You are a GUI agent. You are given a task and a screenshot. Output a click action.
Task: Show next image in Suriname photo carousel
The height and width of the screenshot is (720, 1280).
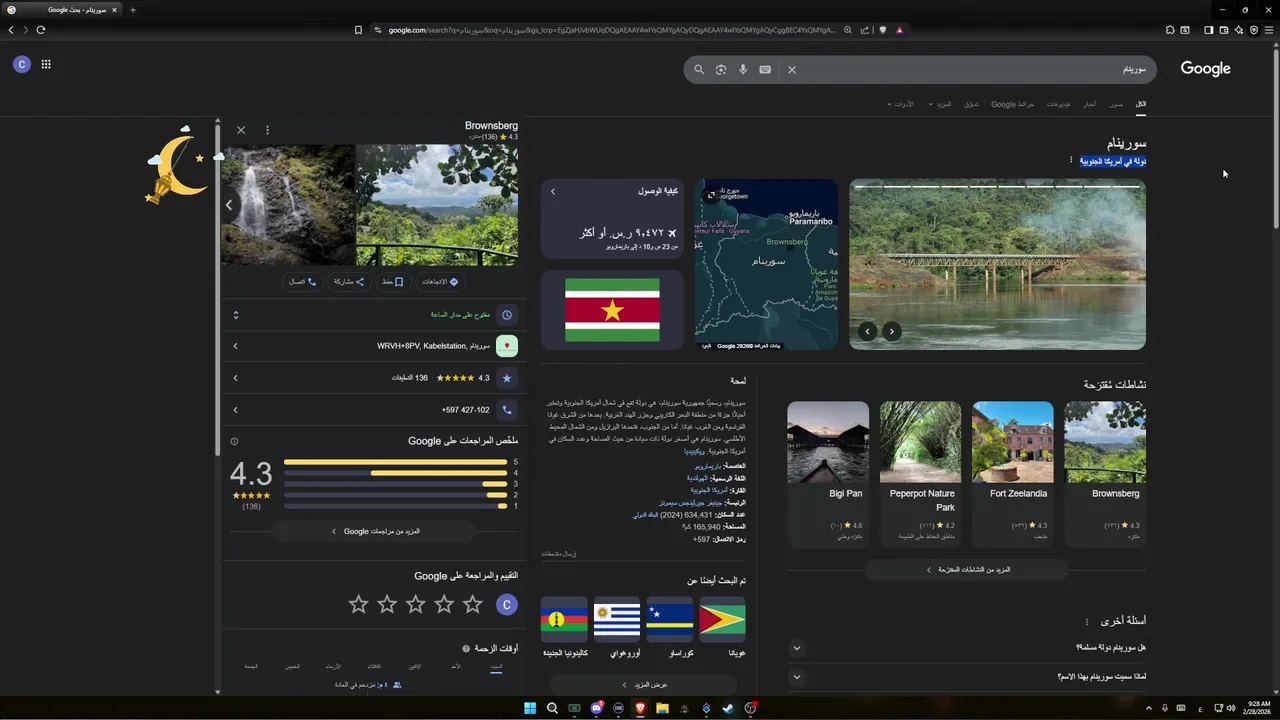(x=868, y=332)
